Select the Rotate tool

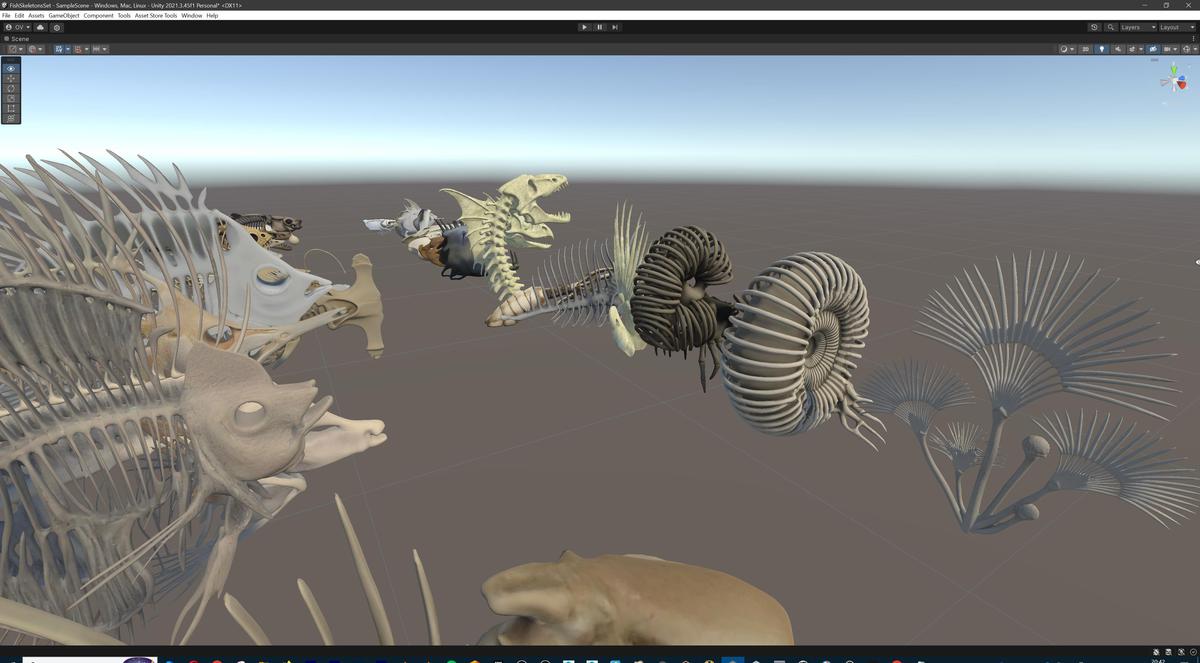[10, 88]
